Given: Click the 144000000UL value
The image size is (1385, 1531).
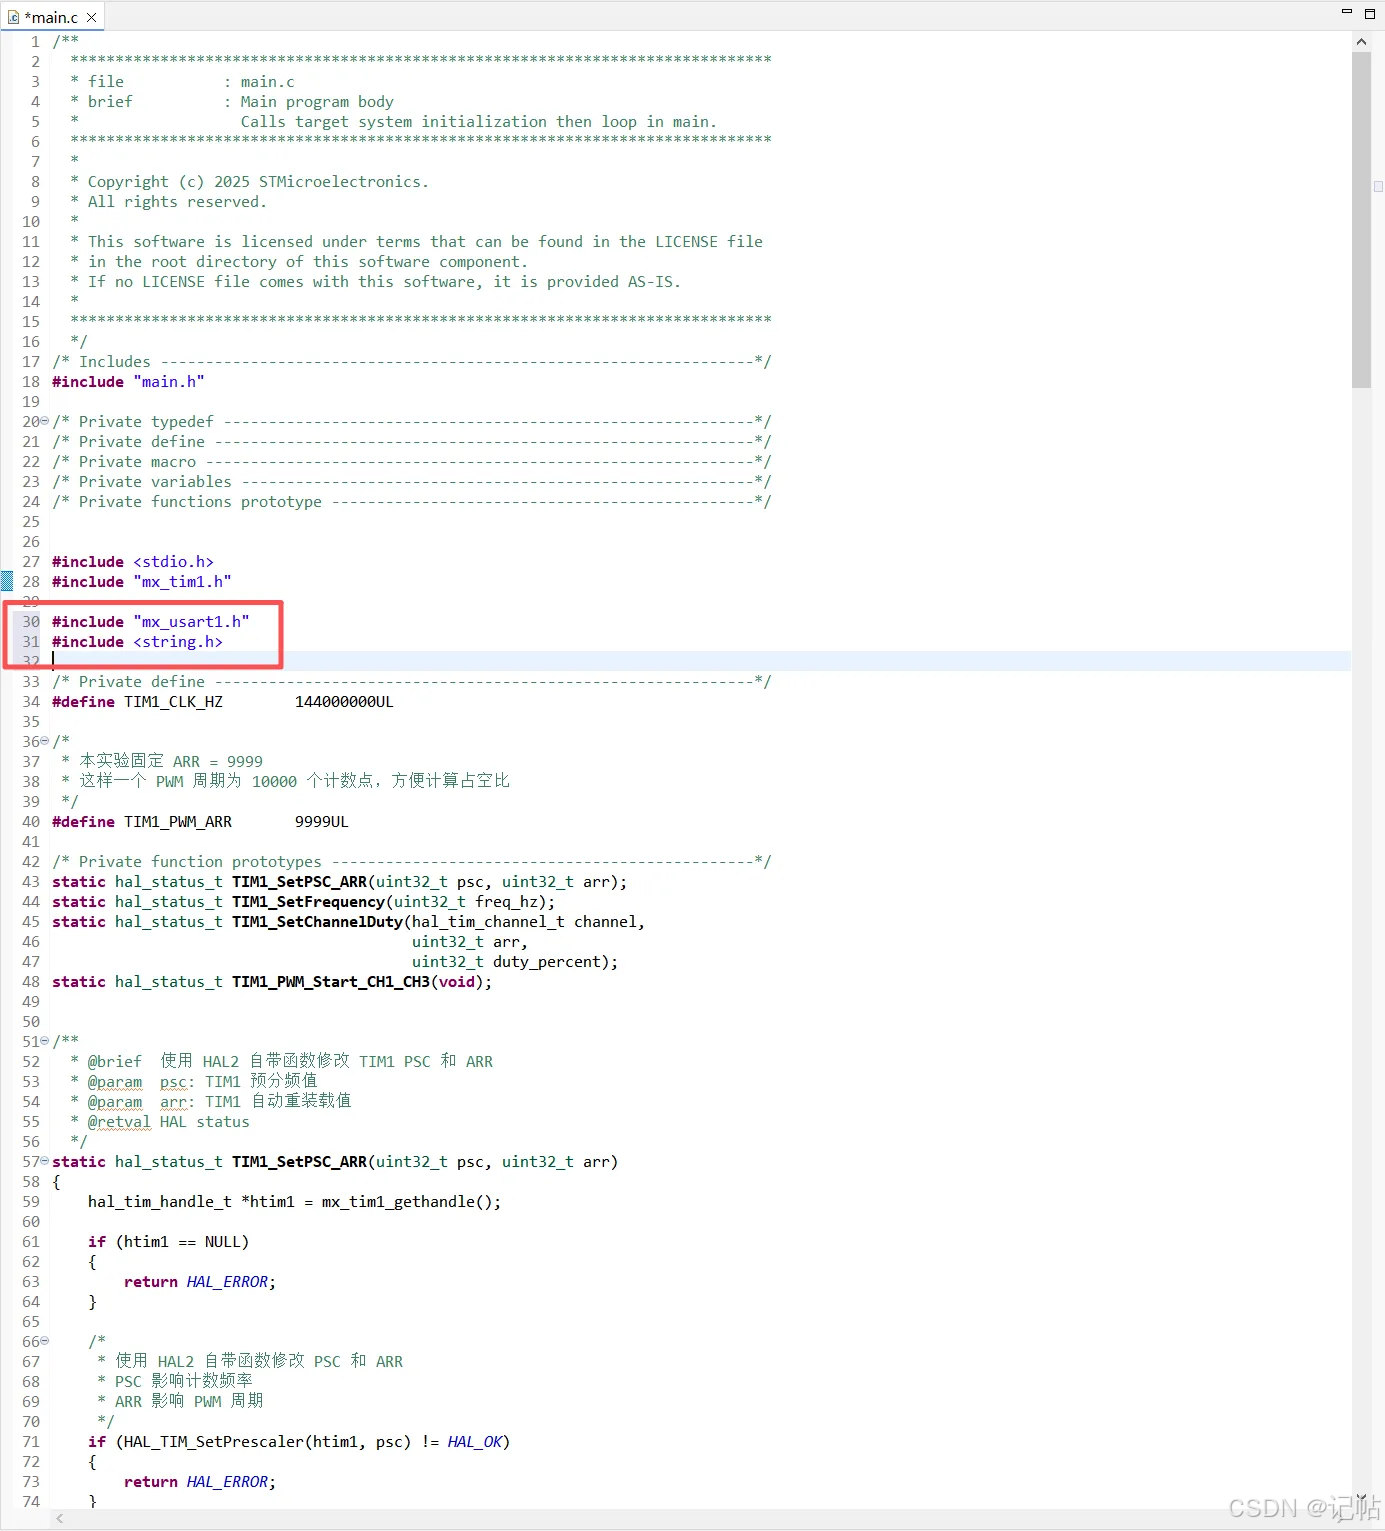Looking at the screenshot, I should [344, 701].
